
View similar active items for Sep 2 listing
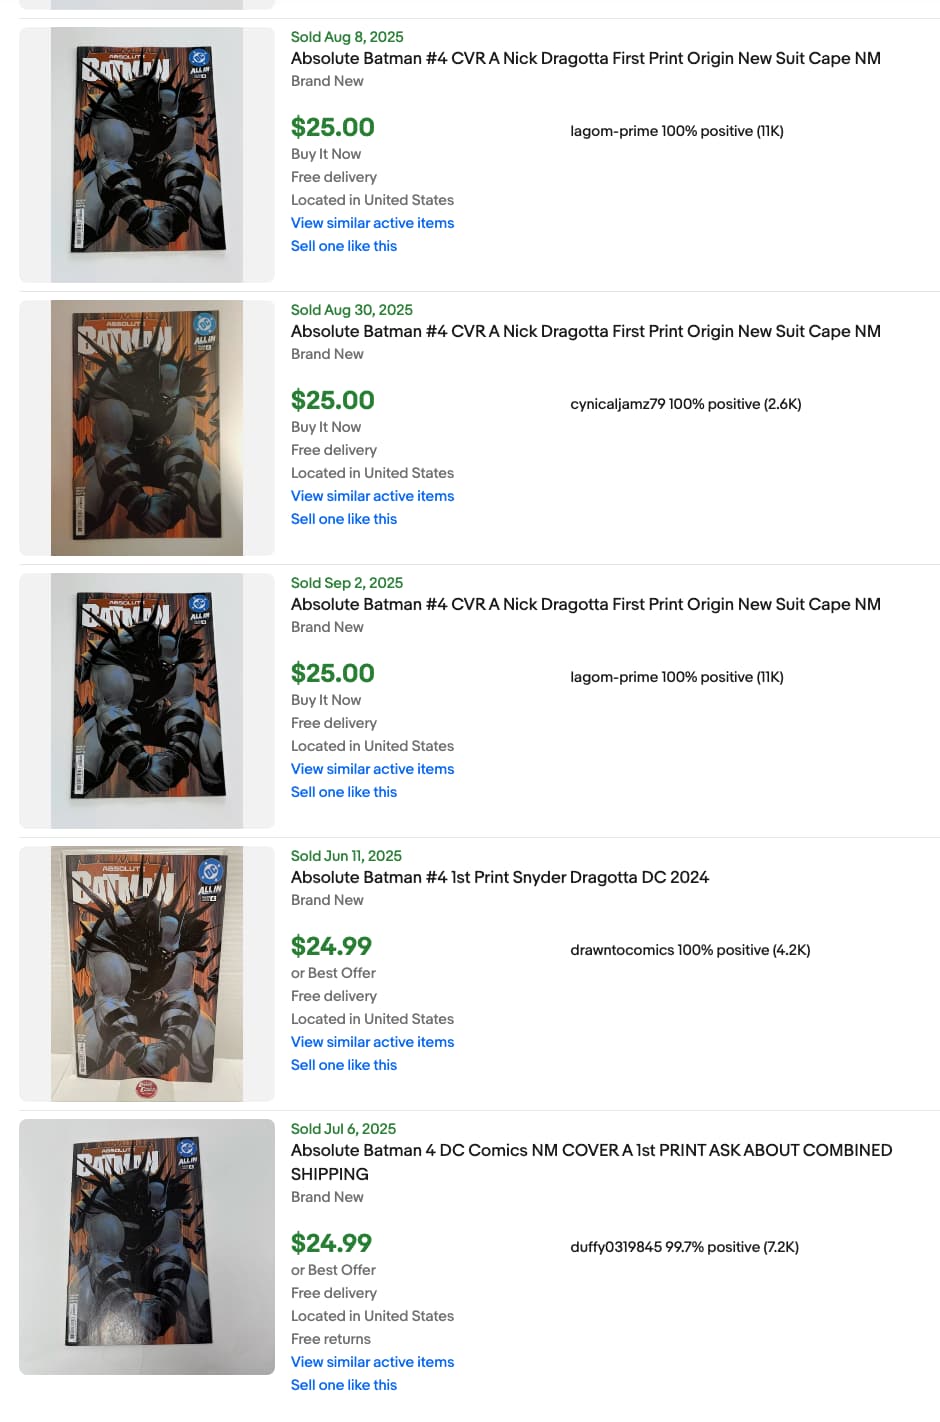pyautogui.click(x=372, y=769)
